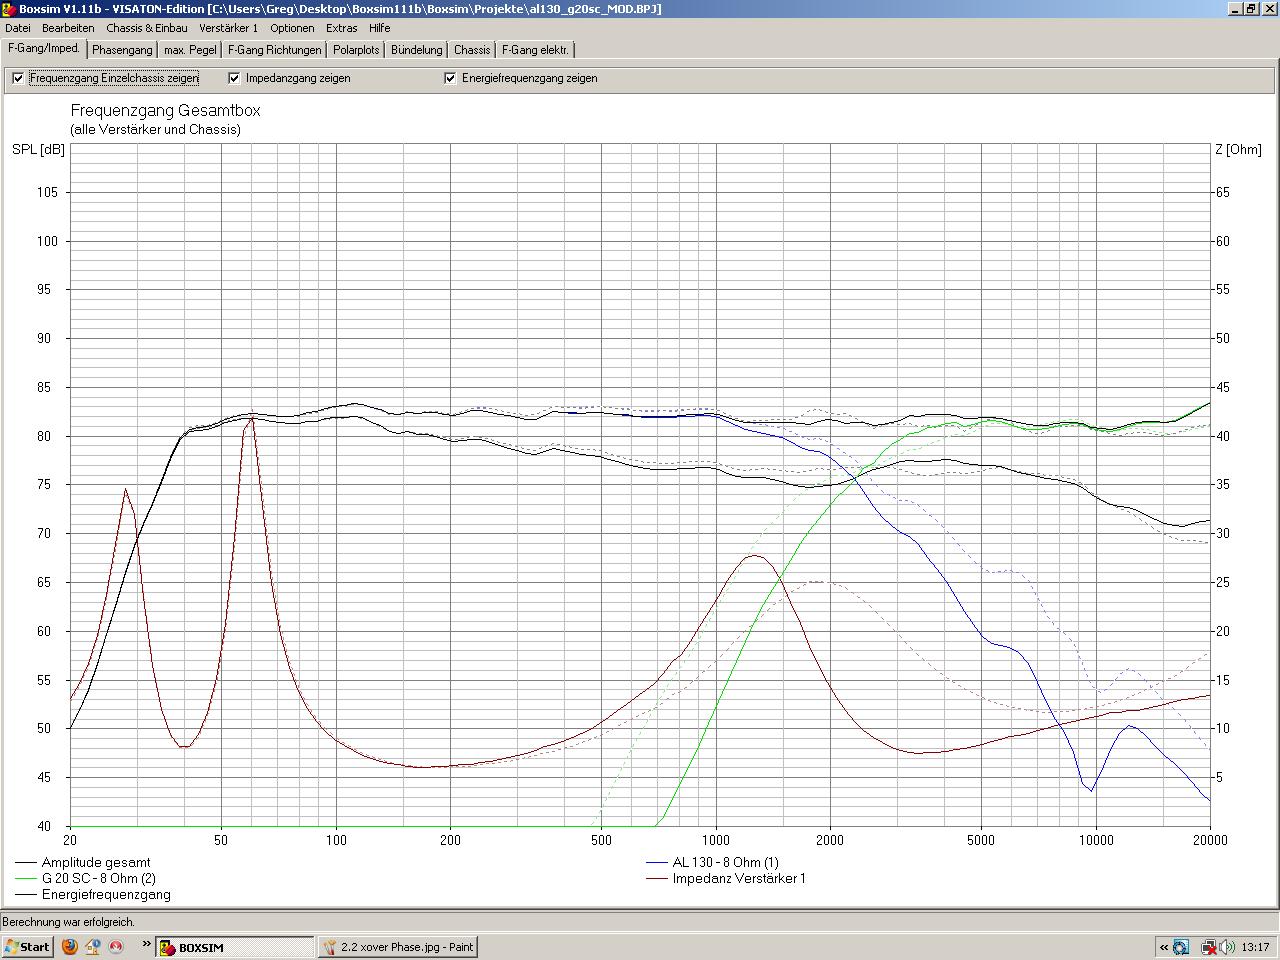Viewport: 1280px width, 960px height.
Task: Click 'G 20 SC - 8 Ohm (2)' legend entry
Action: click(x=99, y=878)
